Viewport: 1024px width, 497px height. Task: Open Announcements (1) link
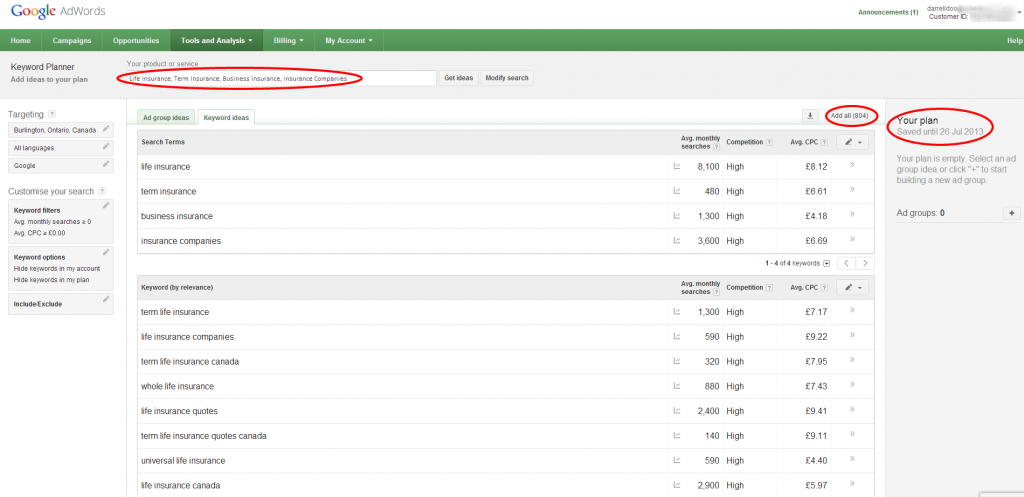coord(888,12)
